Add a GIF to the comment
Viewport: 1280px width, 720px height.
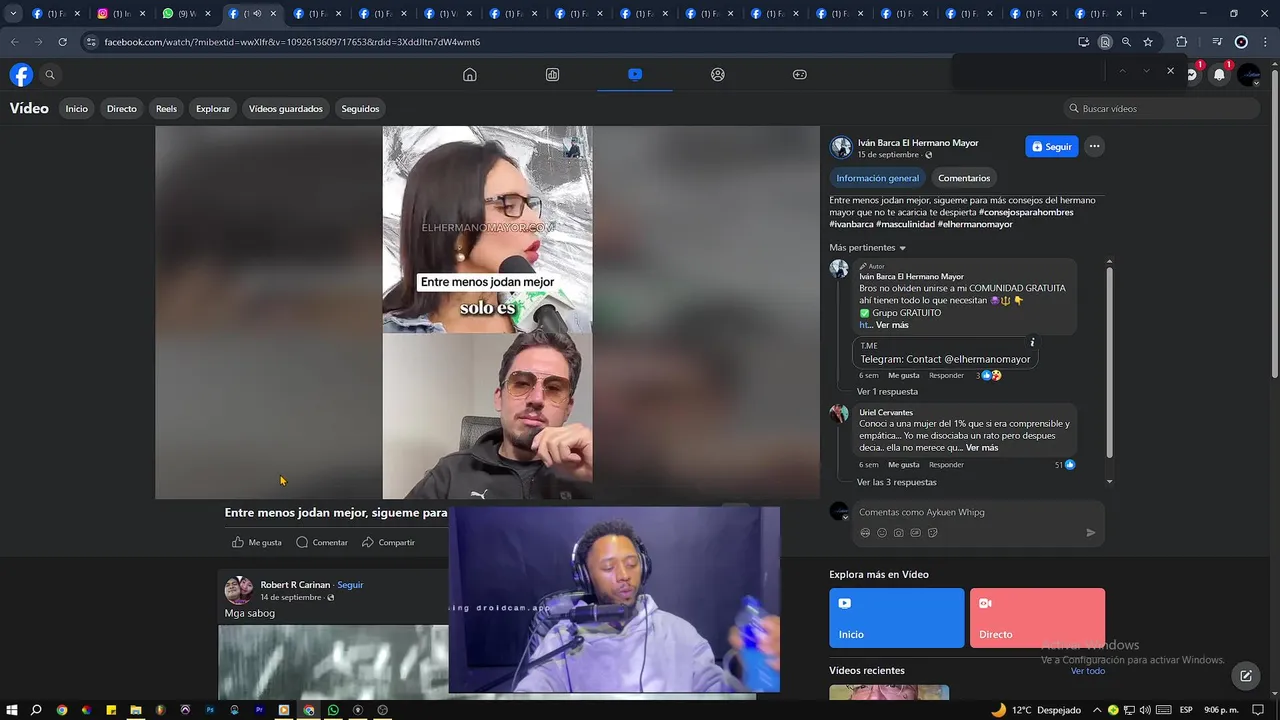915,533
